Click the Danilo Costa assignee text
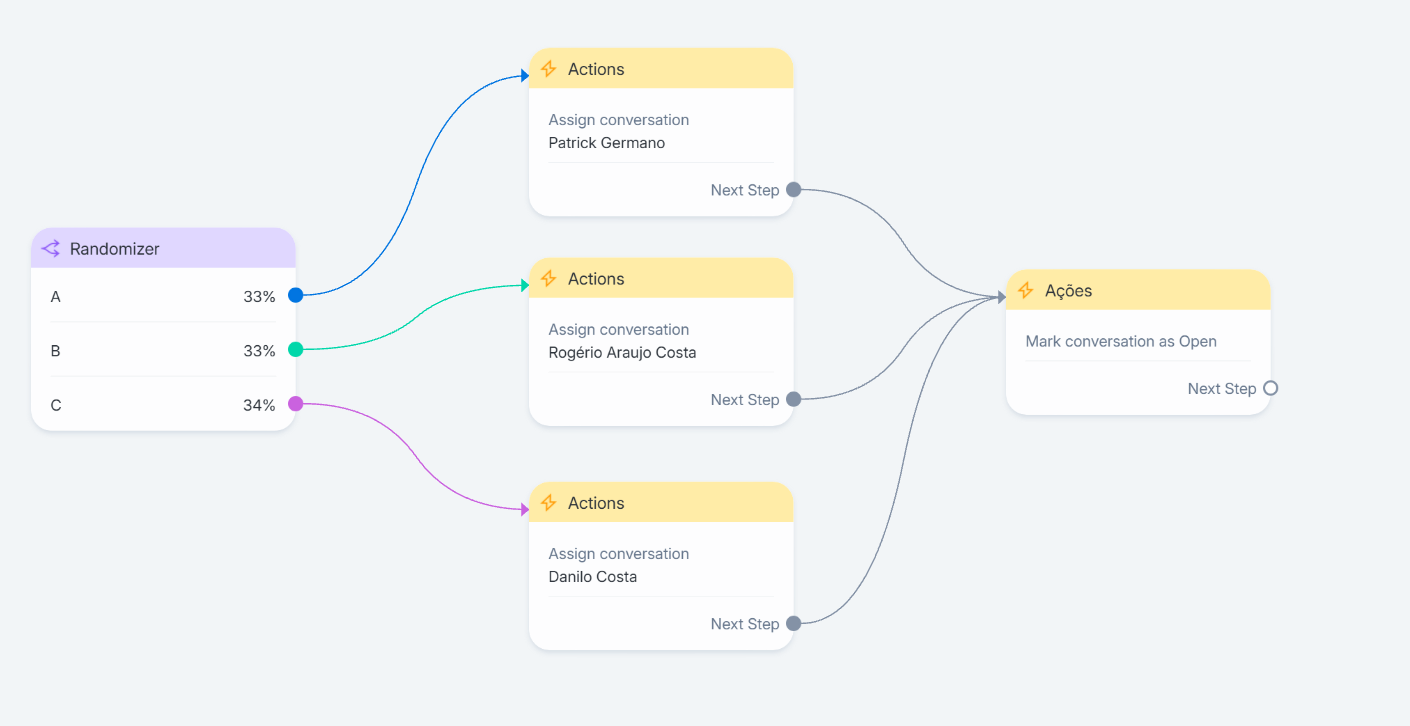This screenshot has width=1410, height=726. [x=593, y=577]
